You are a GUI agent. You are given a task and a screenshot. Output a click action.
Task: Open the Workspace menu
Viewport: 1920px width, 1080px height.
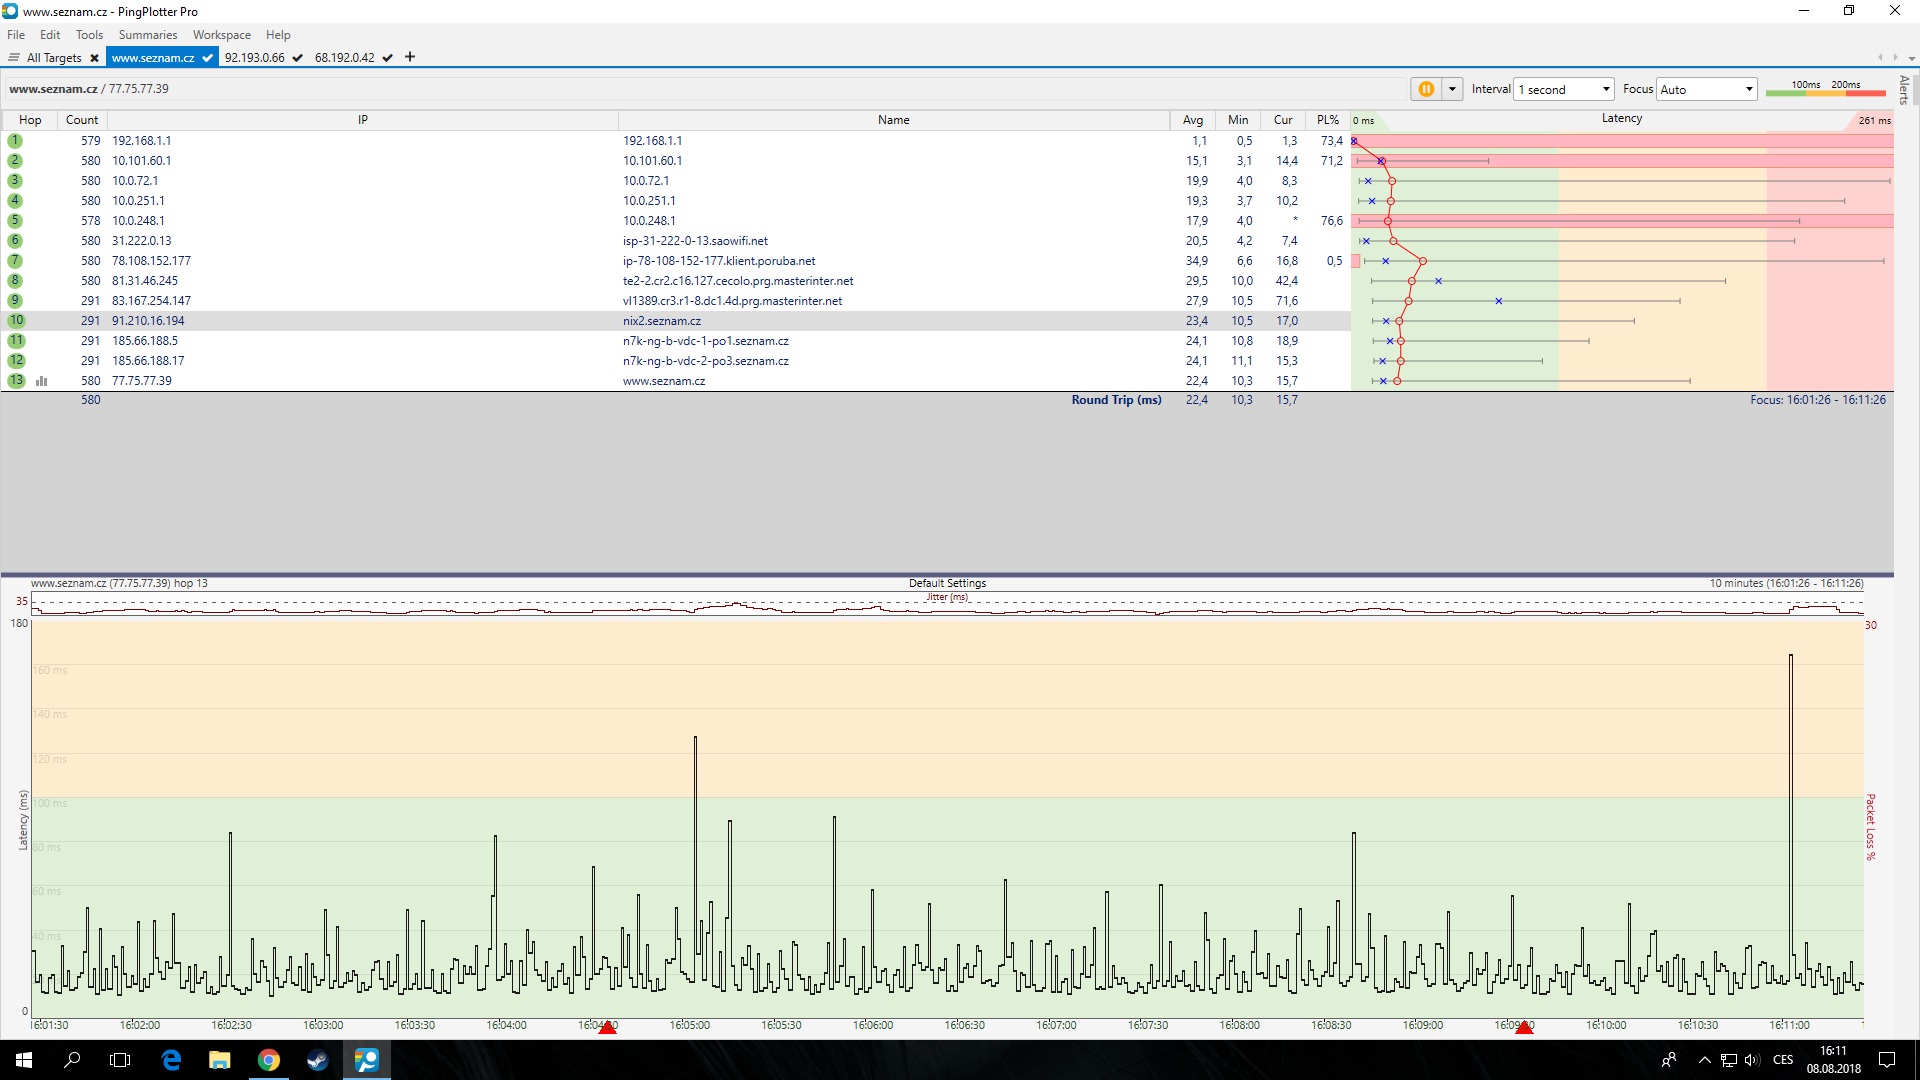(222, 35)
